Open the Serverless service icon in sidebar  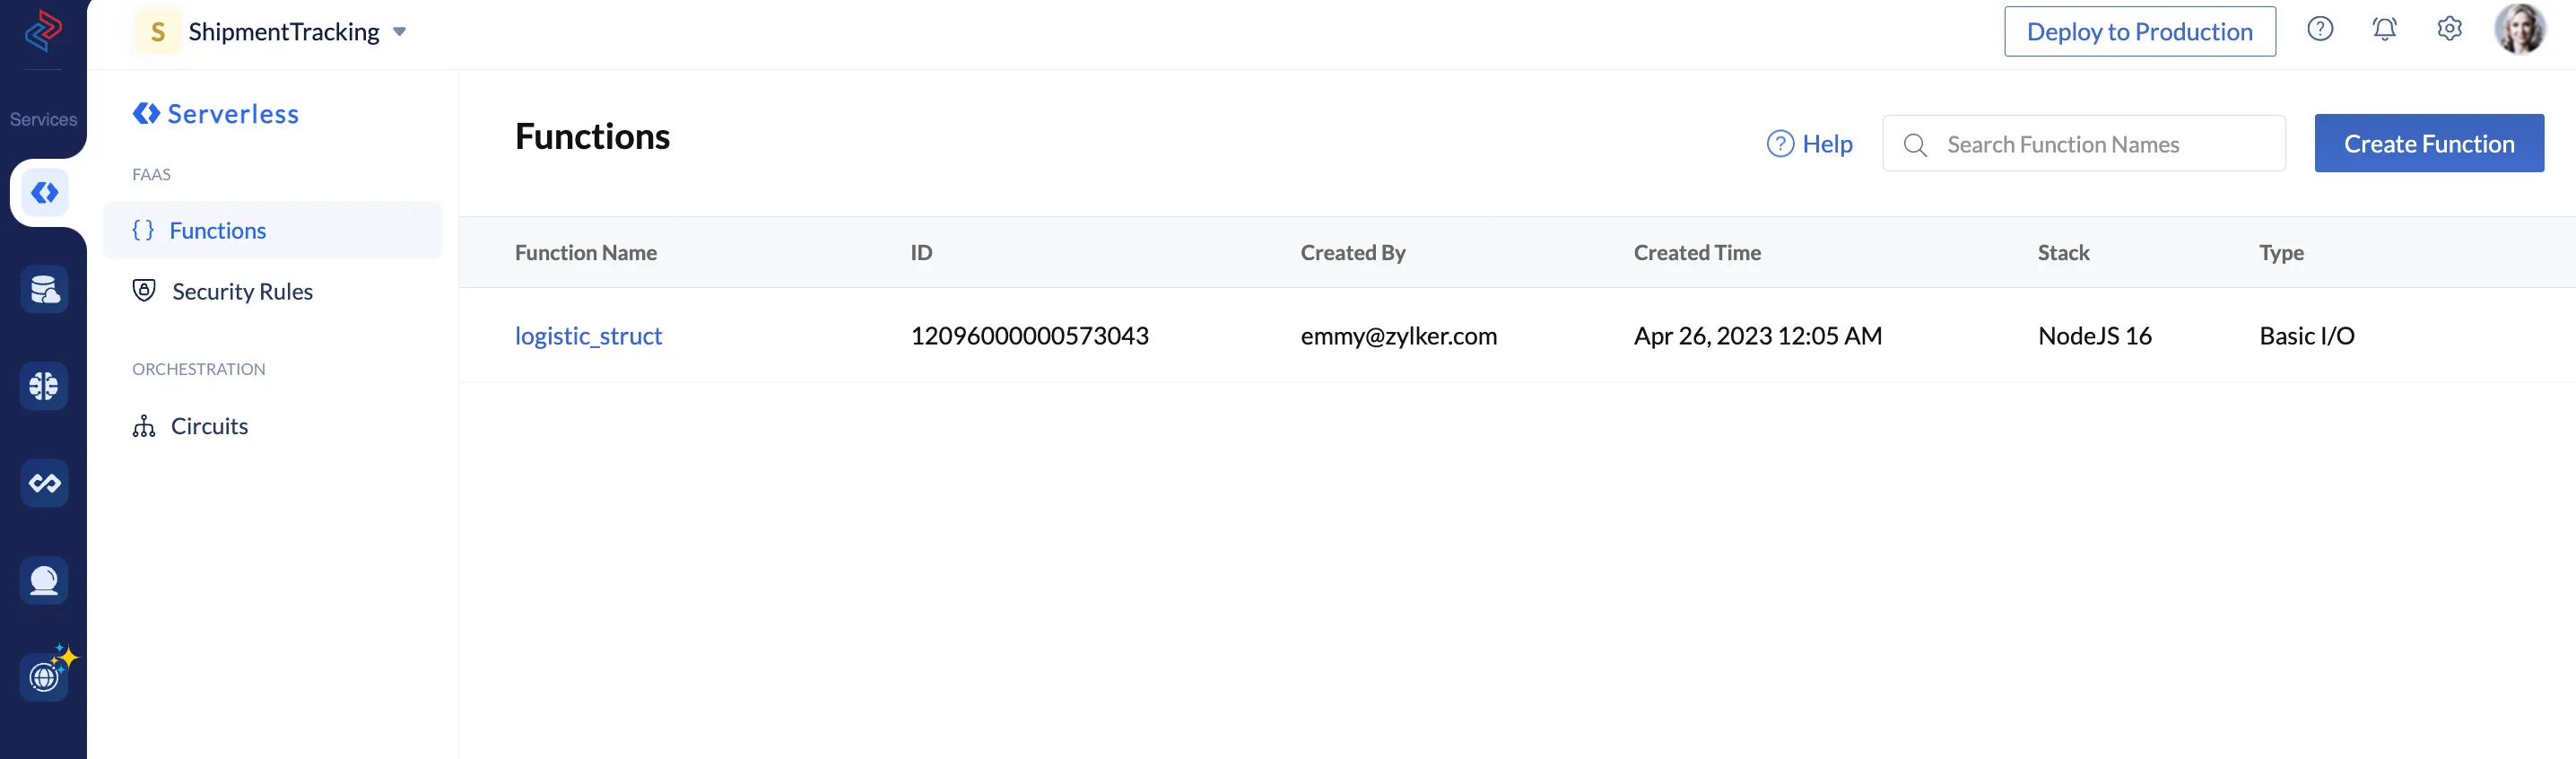44,193
